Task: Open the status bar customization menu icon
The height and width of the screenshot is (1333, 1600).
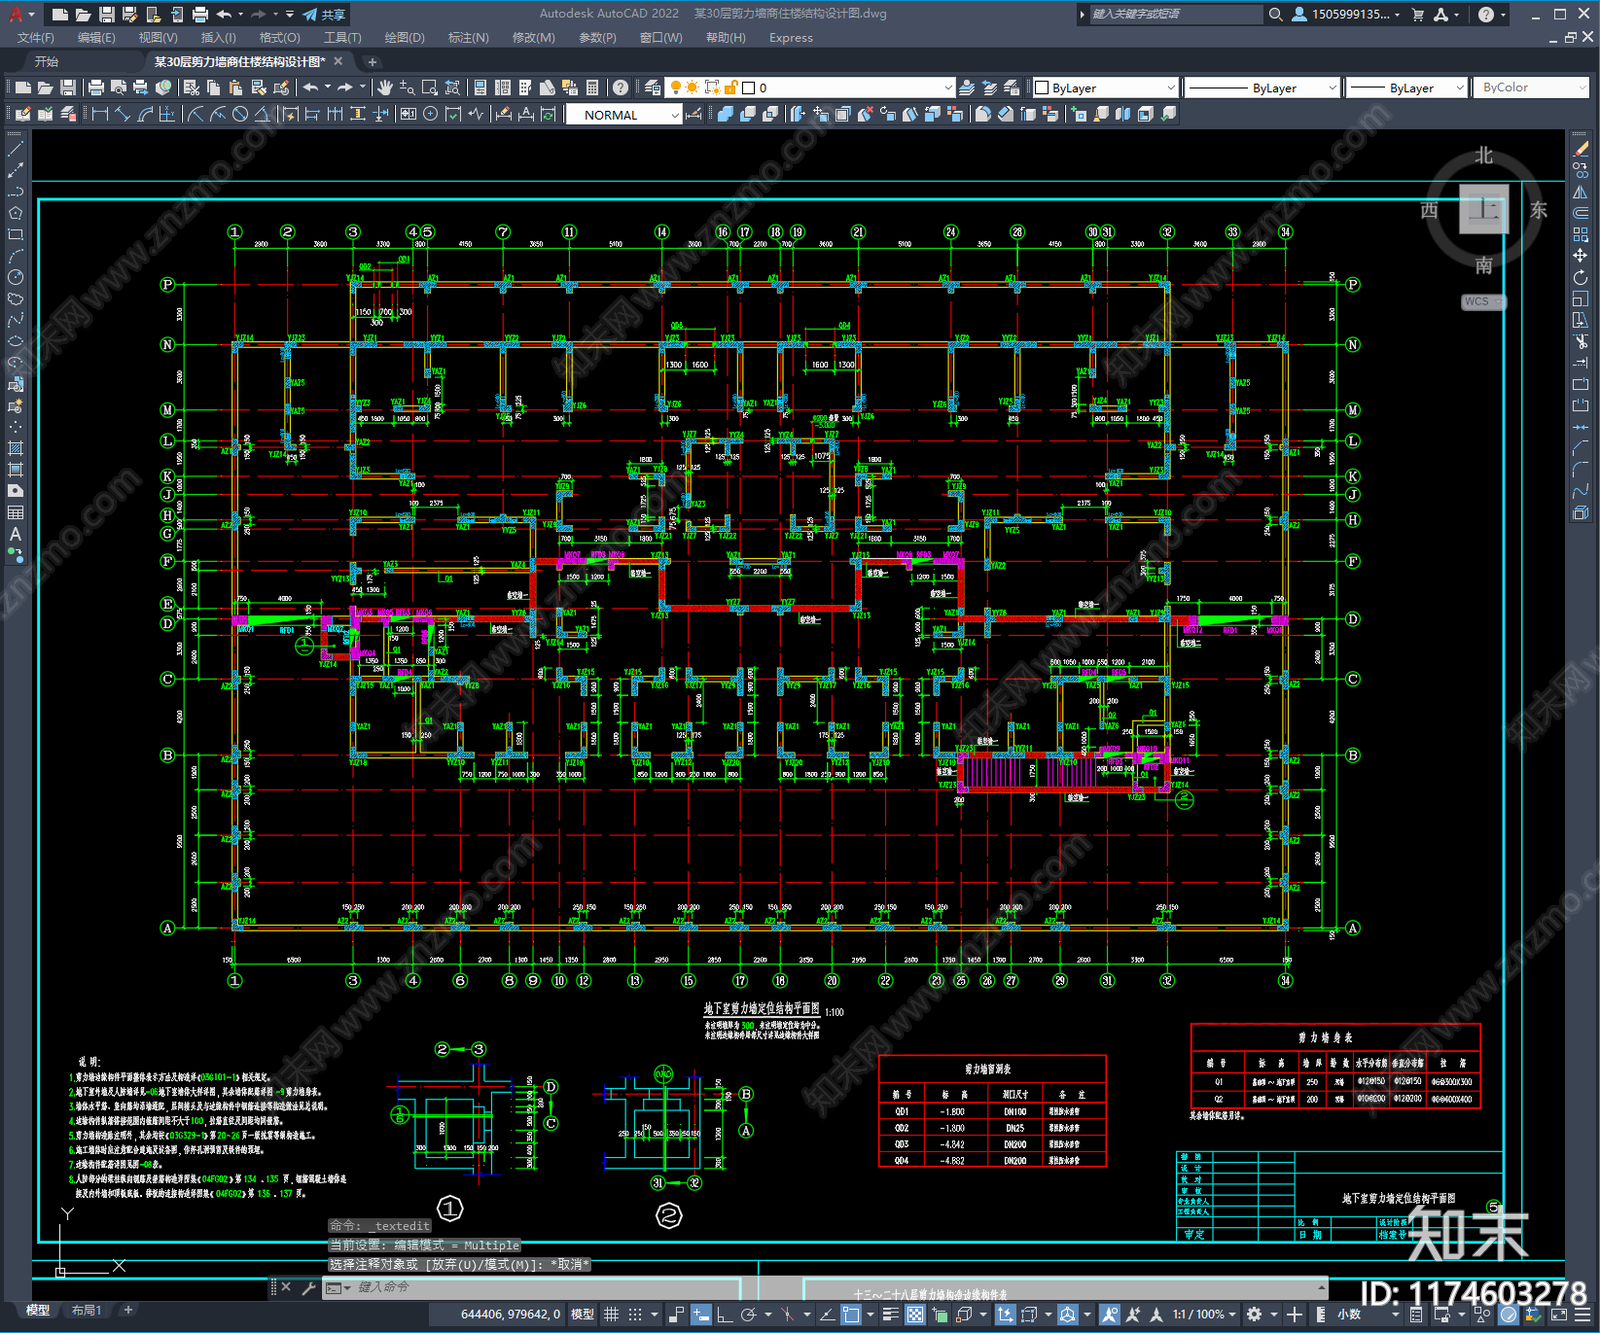Action: click(x=1583, y=1314)
